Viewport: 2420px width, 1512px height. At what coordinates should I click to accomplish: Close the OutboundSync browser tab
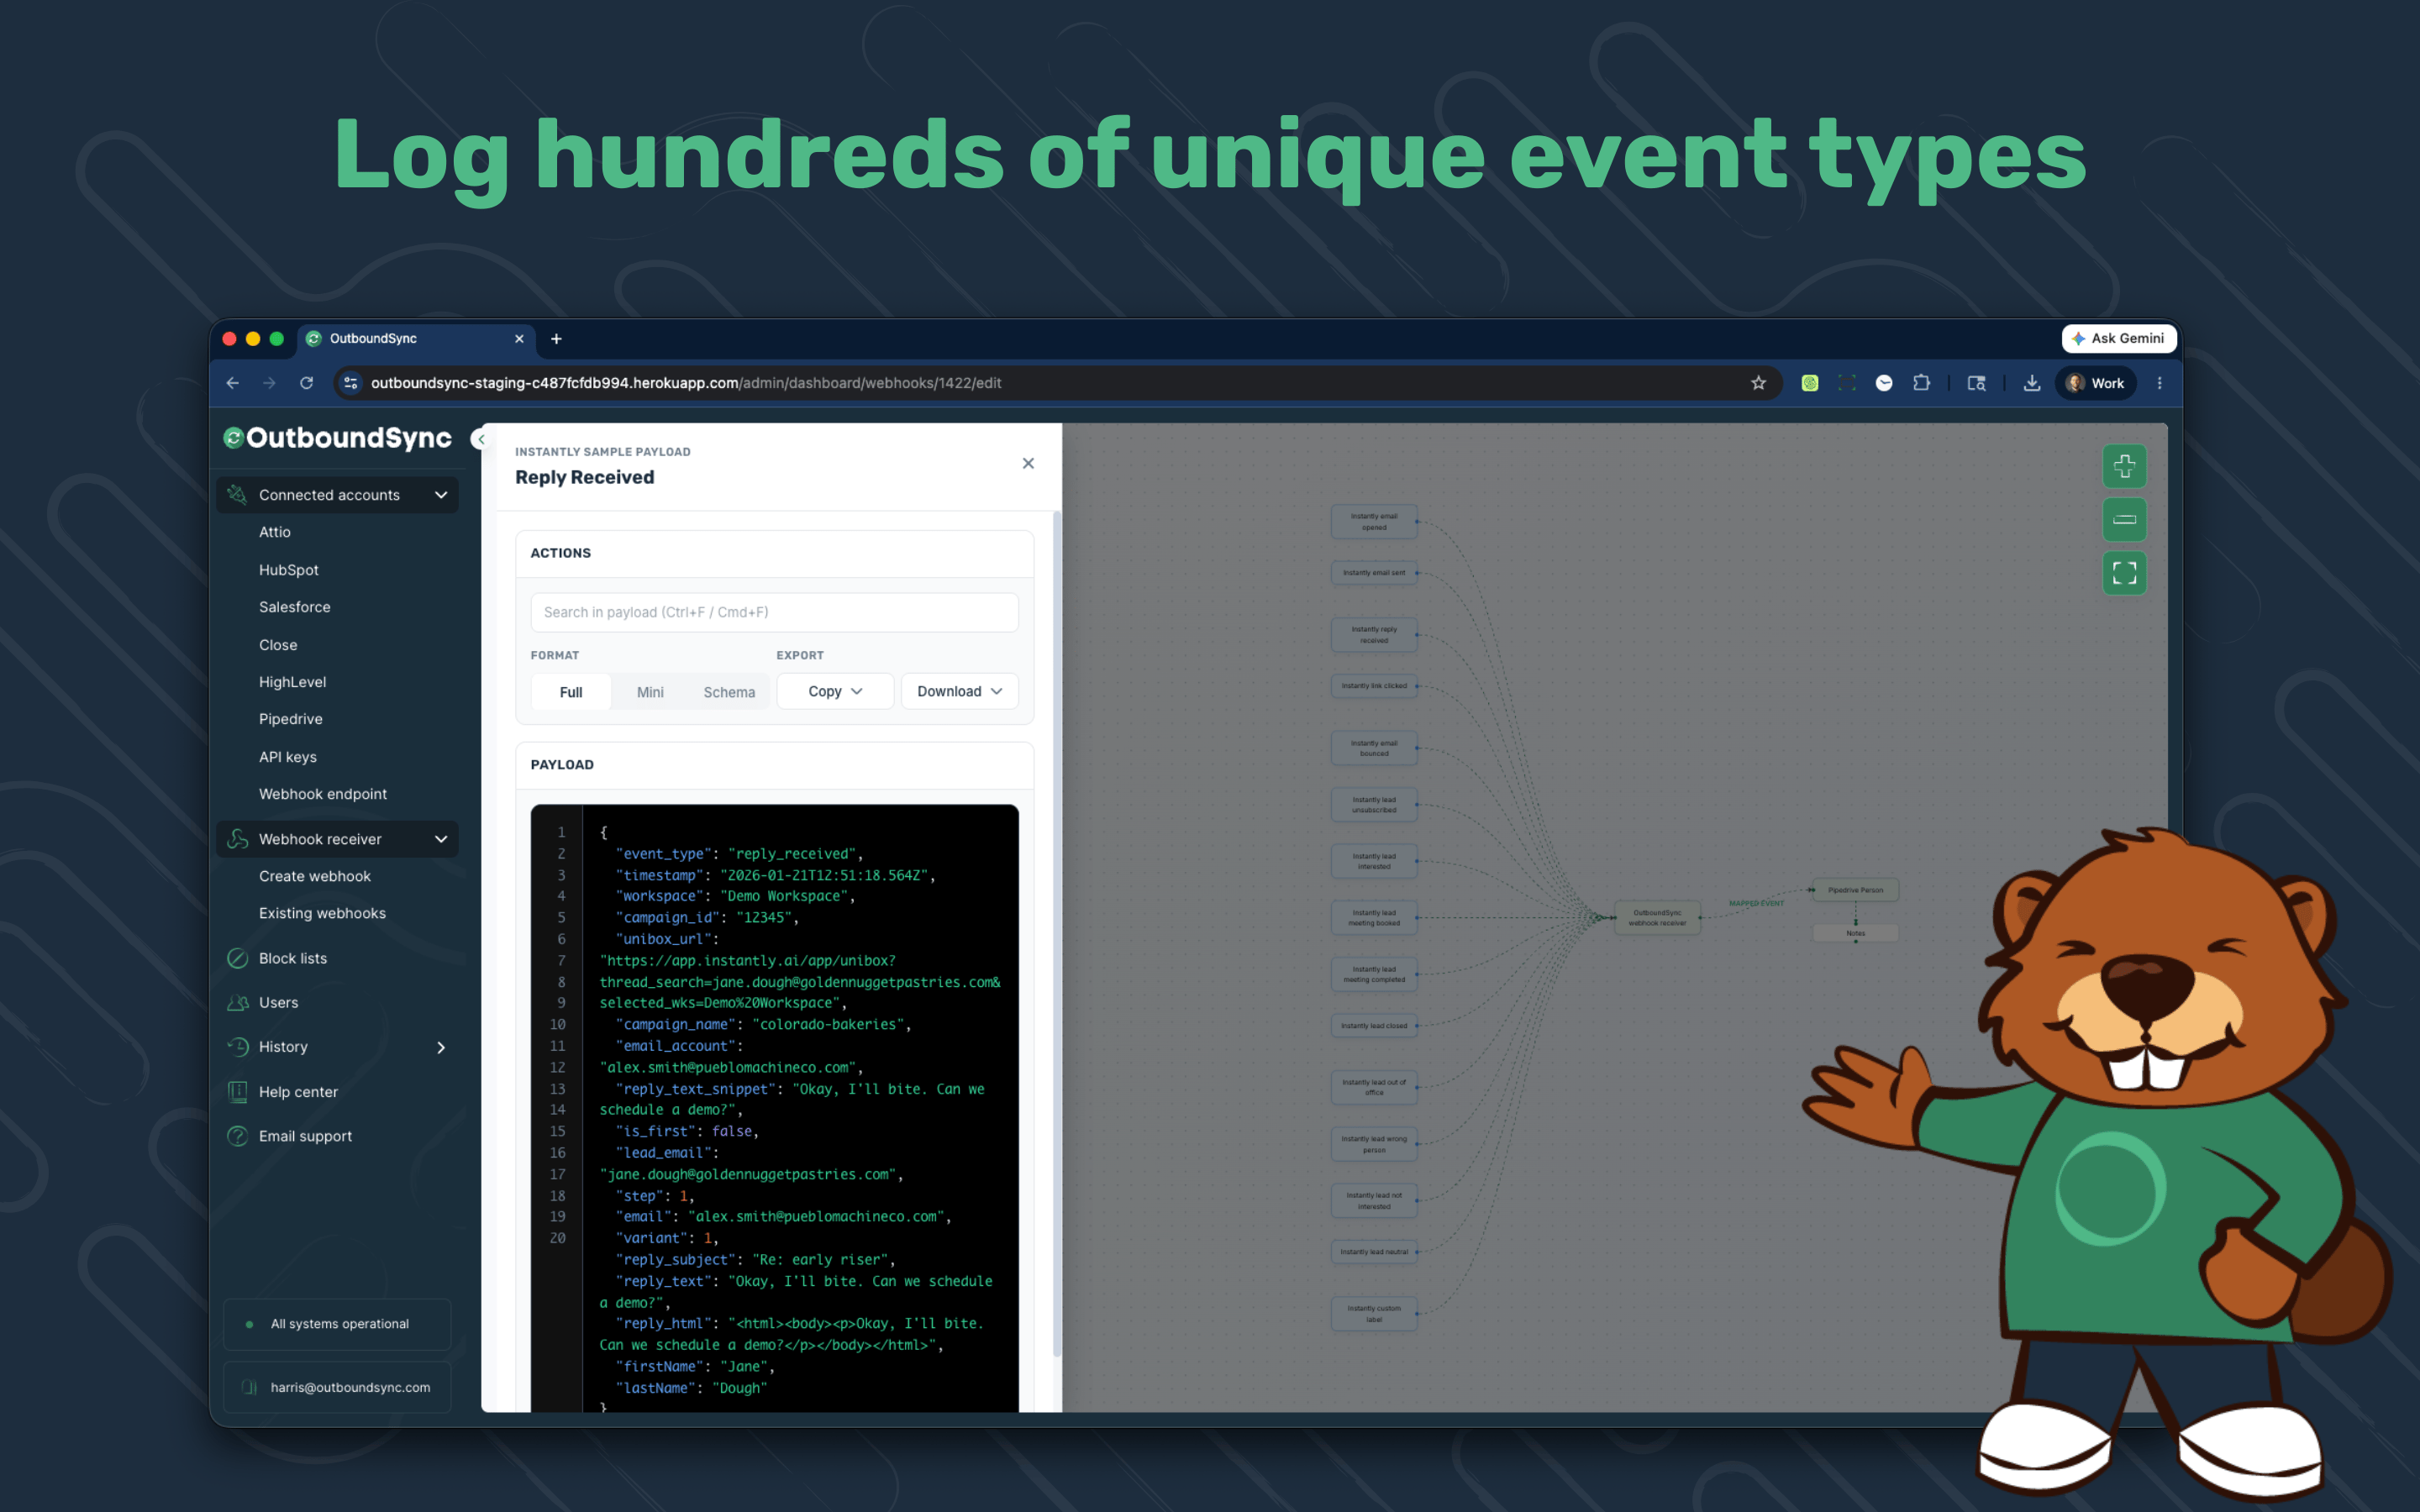pyautogui.click(x=519, y=339)
